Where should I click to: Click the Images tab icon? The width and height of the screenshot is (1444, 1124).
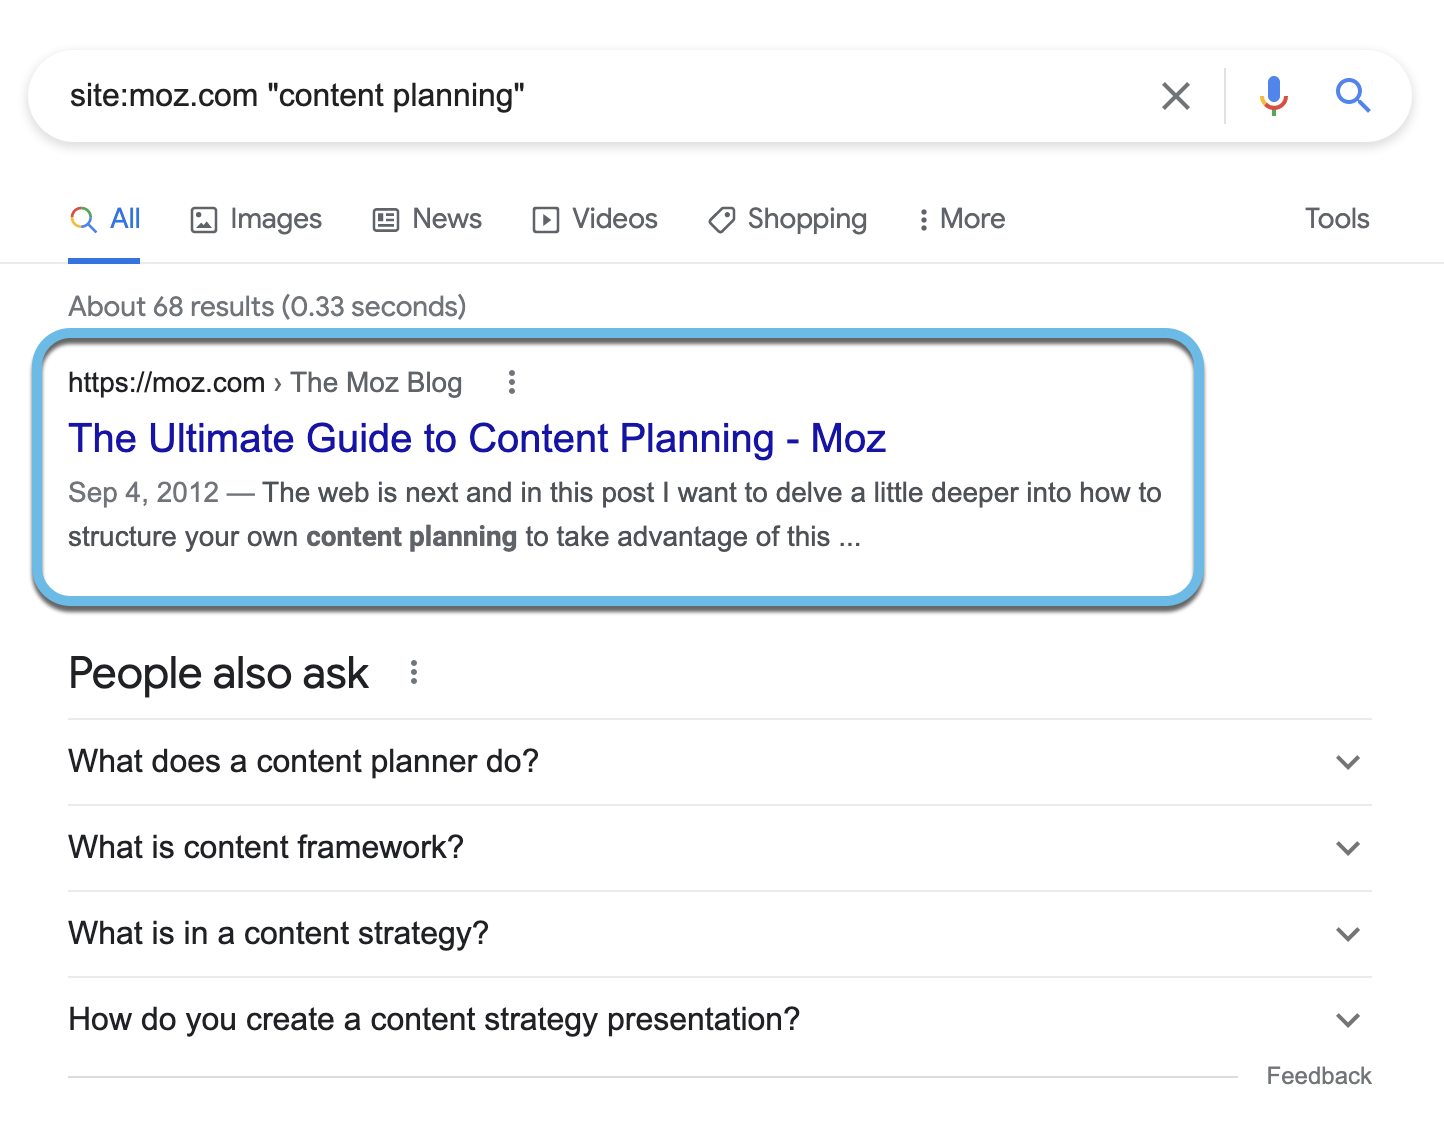[205, 218]
